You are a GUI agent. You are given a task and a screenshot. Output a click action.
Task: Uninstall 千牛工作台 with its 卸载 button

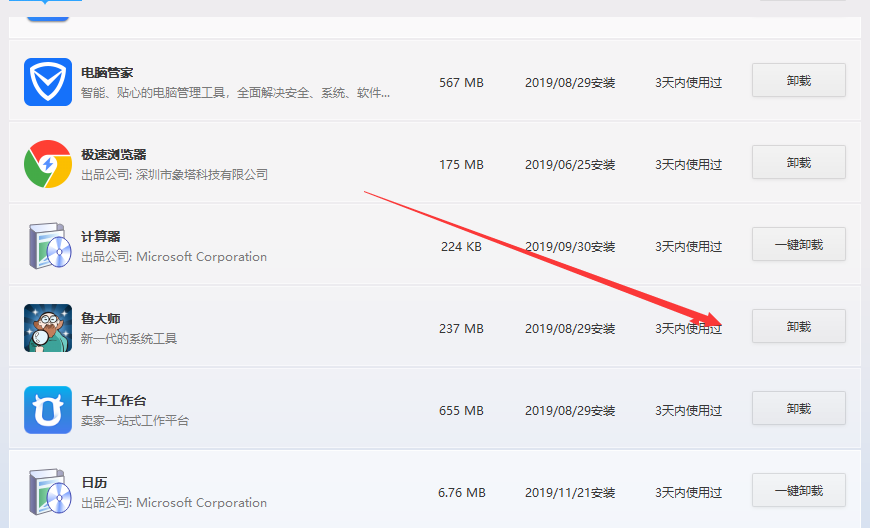(x=798, y=408)
